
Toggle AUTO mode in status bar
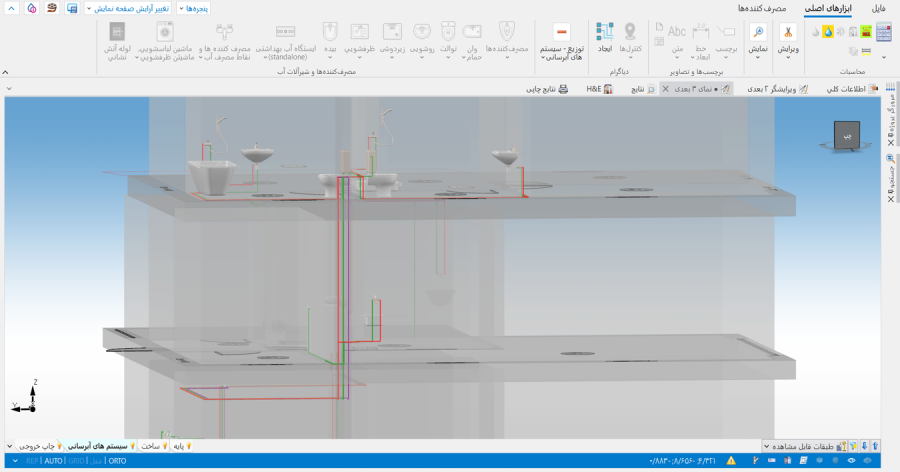pyautogui.click(x=53, y=461)
